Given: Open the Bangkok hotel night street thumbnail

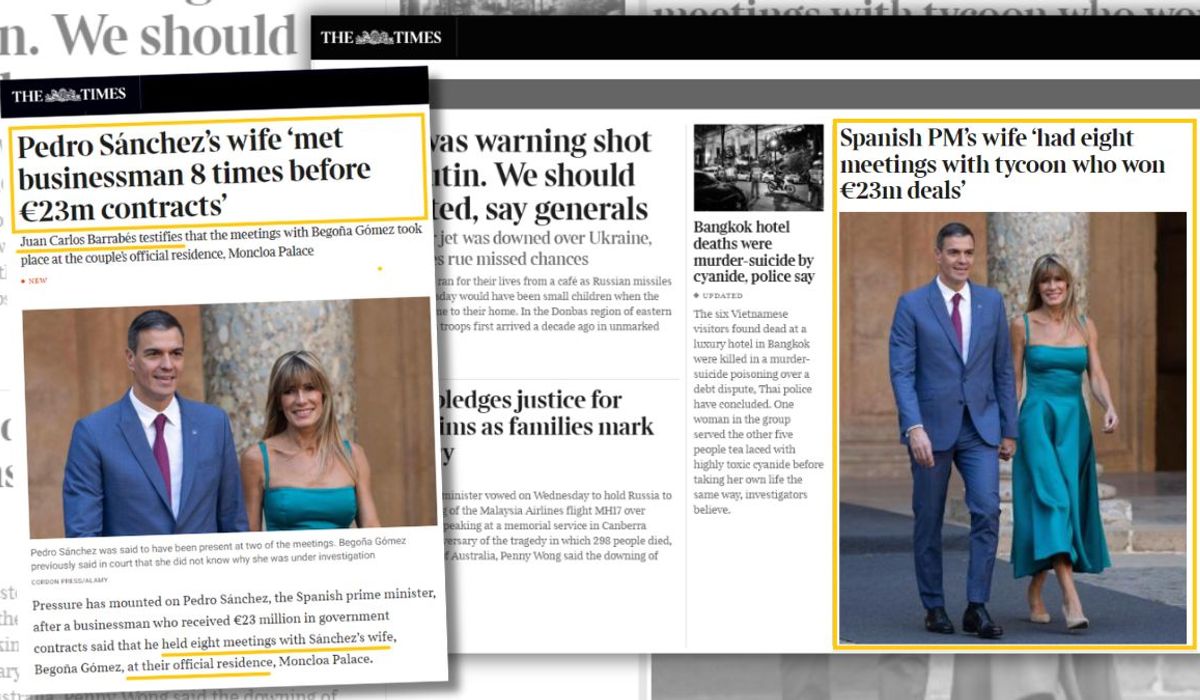Looking at the screenshot, I should (x=758, y=167).
